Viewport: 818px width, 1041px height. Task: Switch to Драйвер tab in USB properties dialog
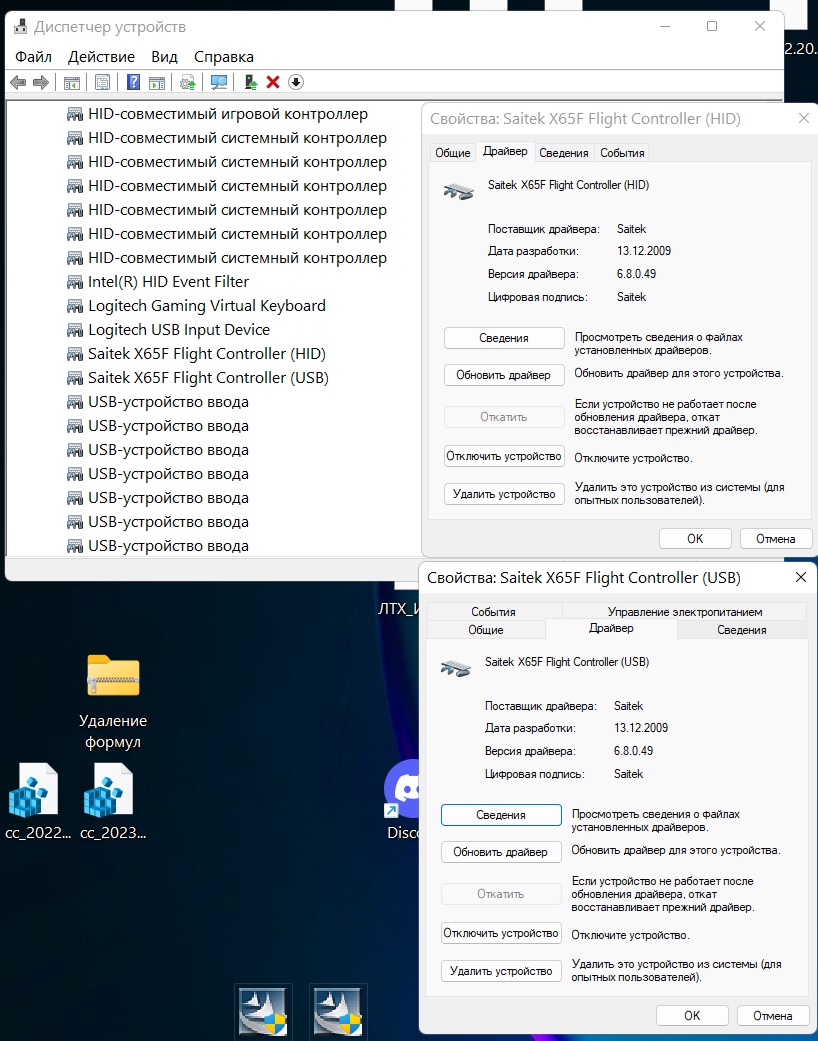[x=611, y=628]
